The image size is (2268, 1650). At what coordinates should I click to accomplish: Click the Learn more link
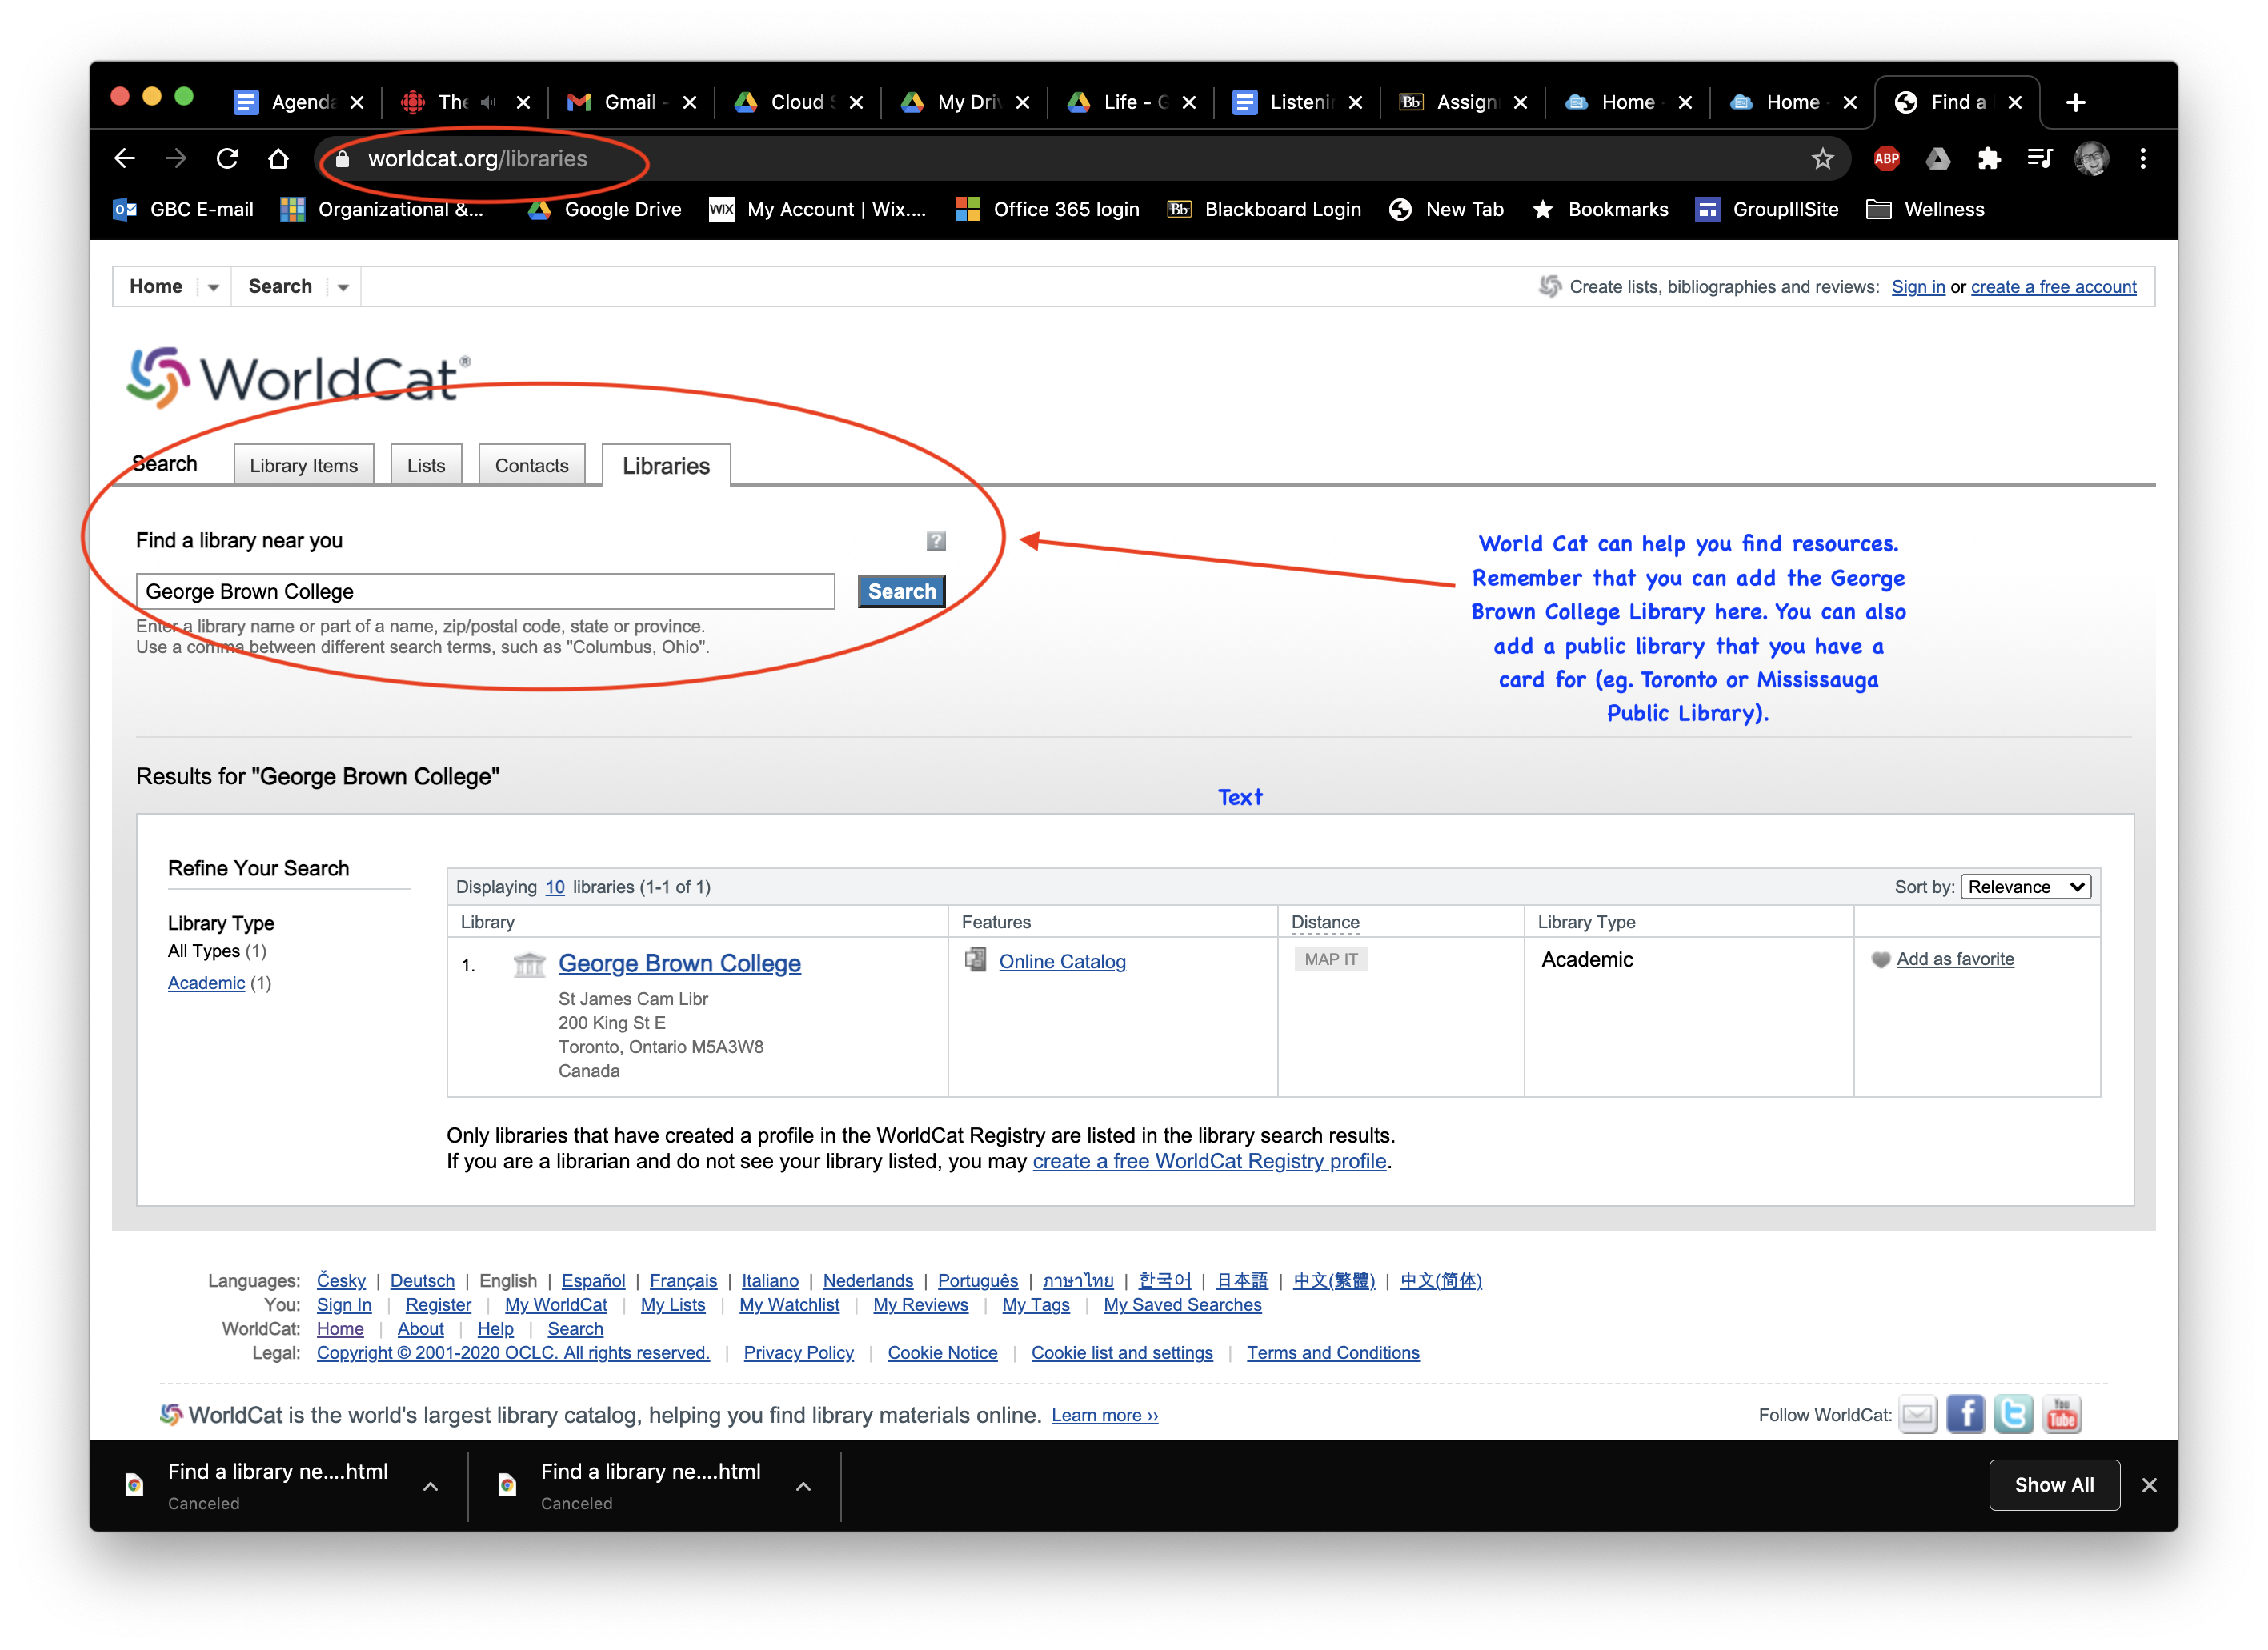[x=1105, y=1415]
